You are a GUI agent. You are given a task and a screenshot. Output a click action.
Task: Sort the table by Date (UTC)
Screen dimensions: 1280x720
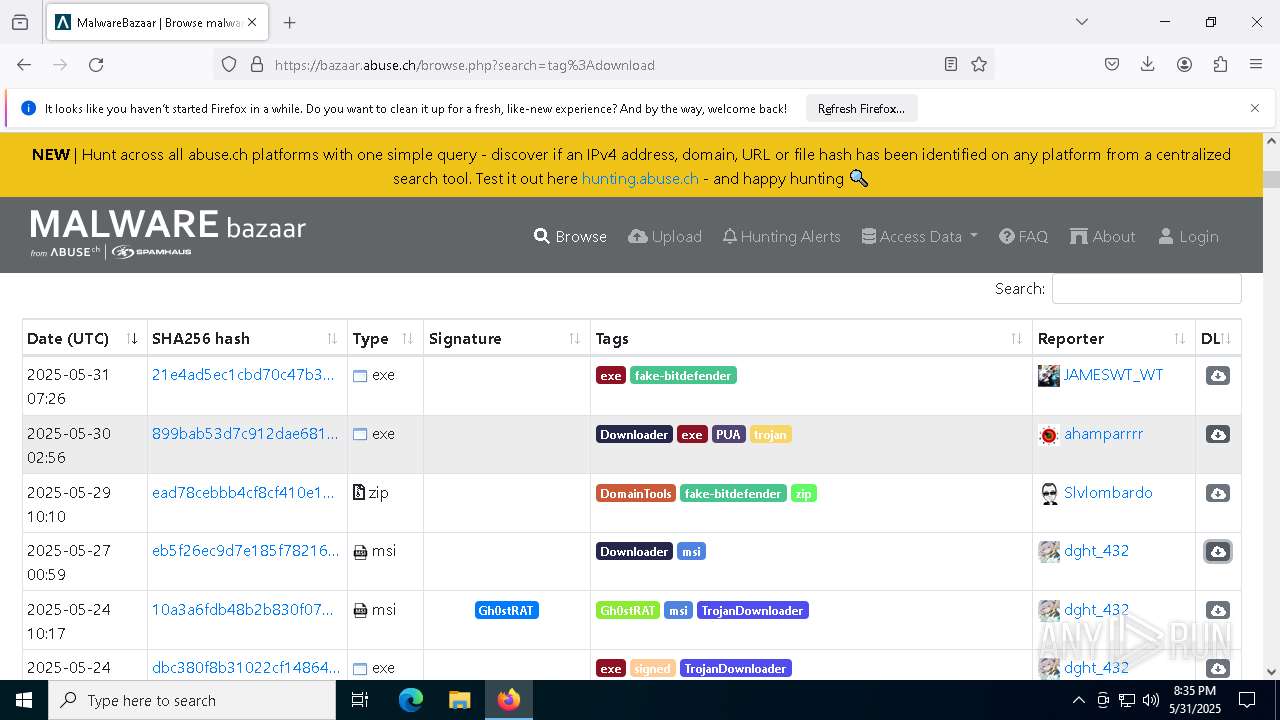click(x=85, y=339)
